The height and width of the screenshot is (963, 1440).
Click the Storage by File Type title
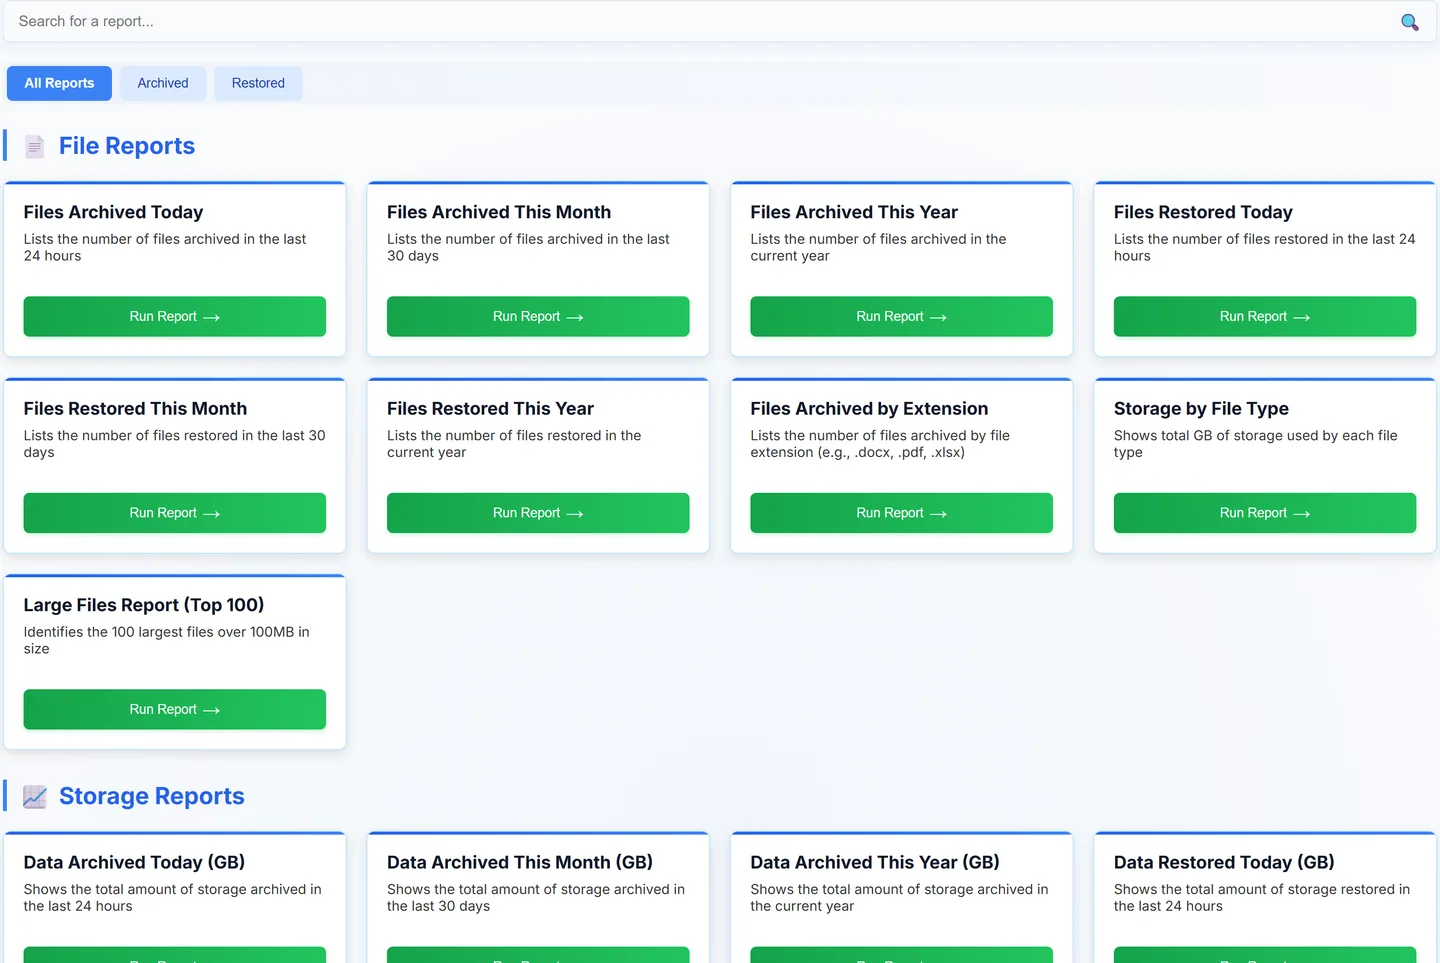[x=1201, y=408]
